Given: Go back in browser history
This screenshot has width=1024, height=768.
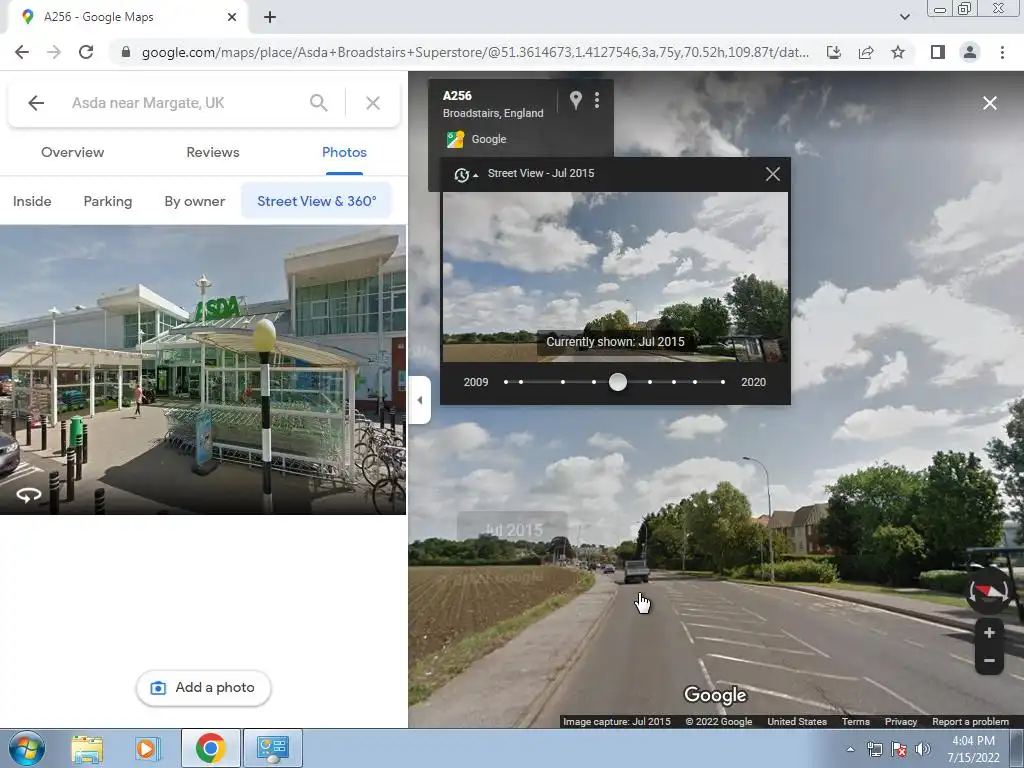Looking at the screenshot, I should click(22, 52).
